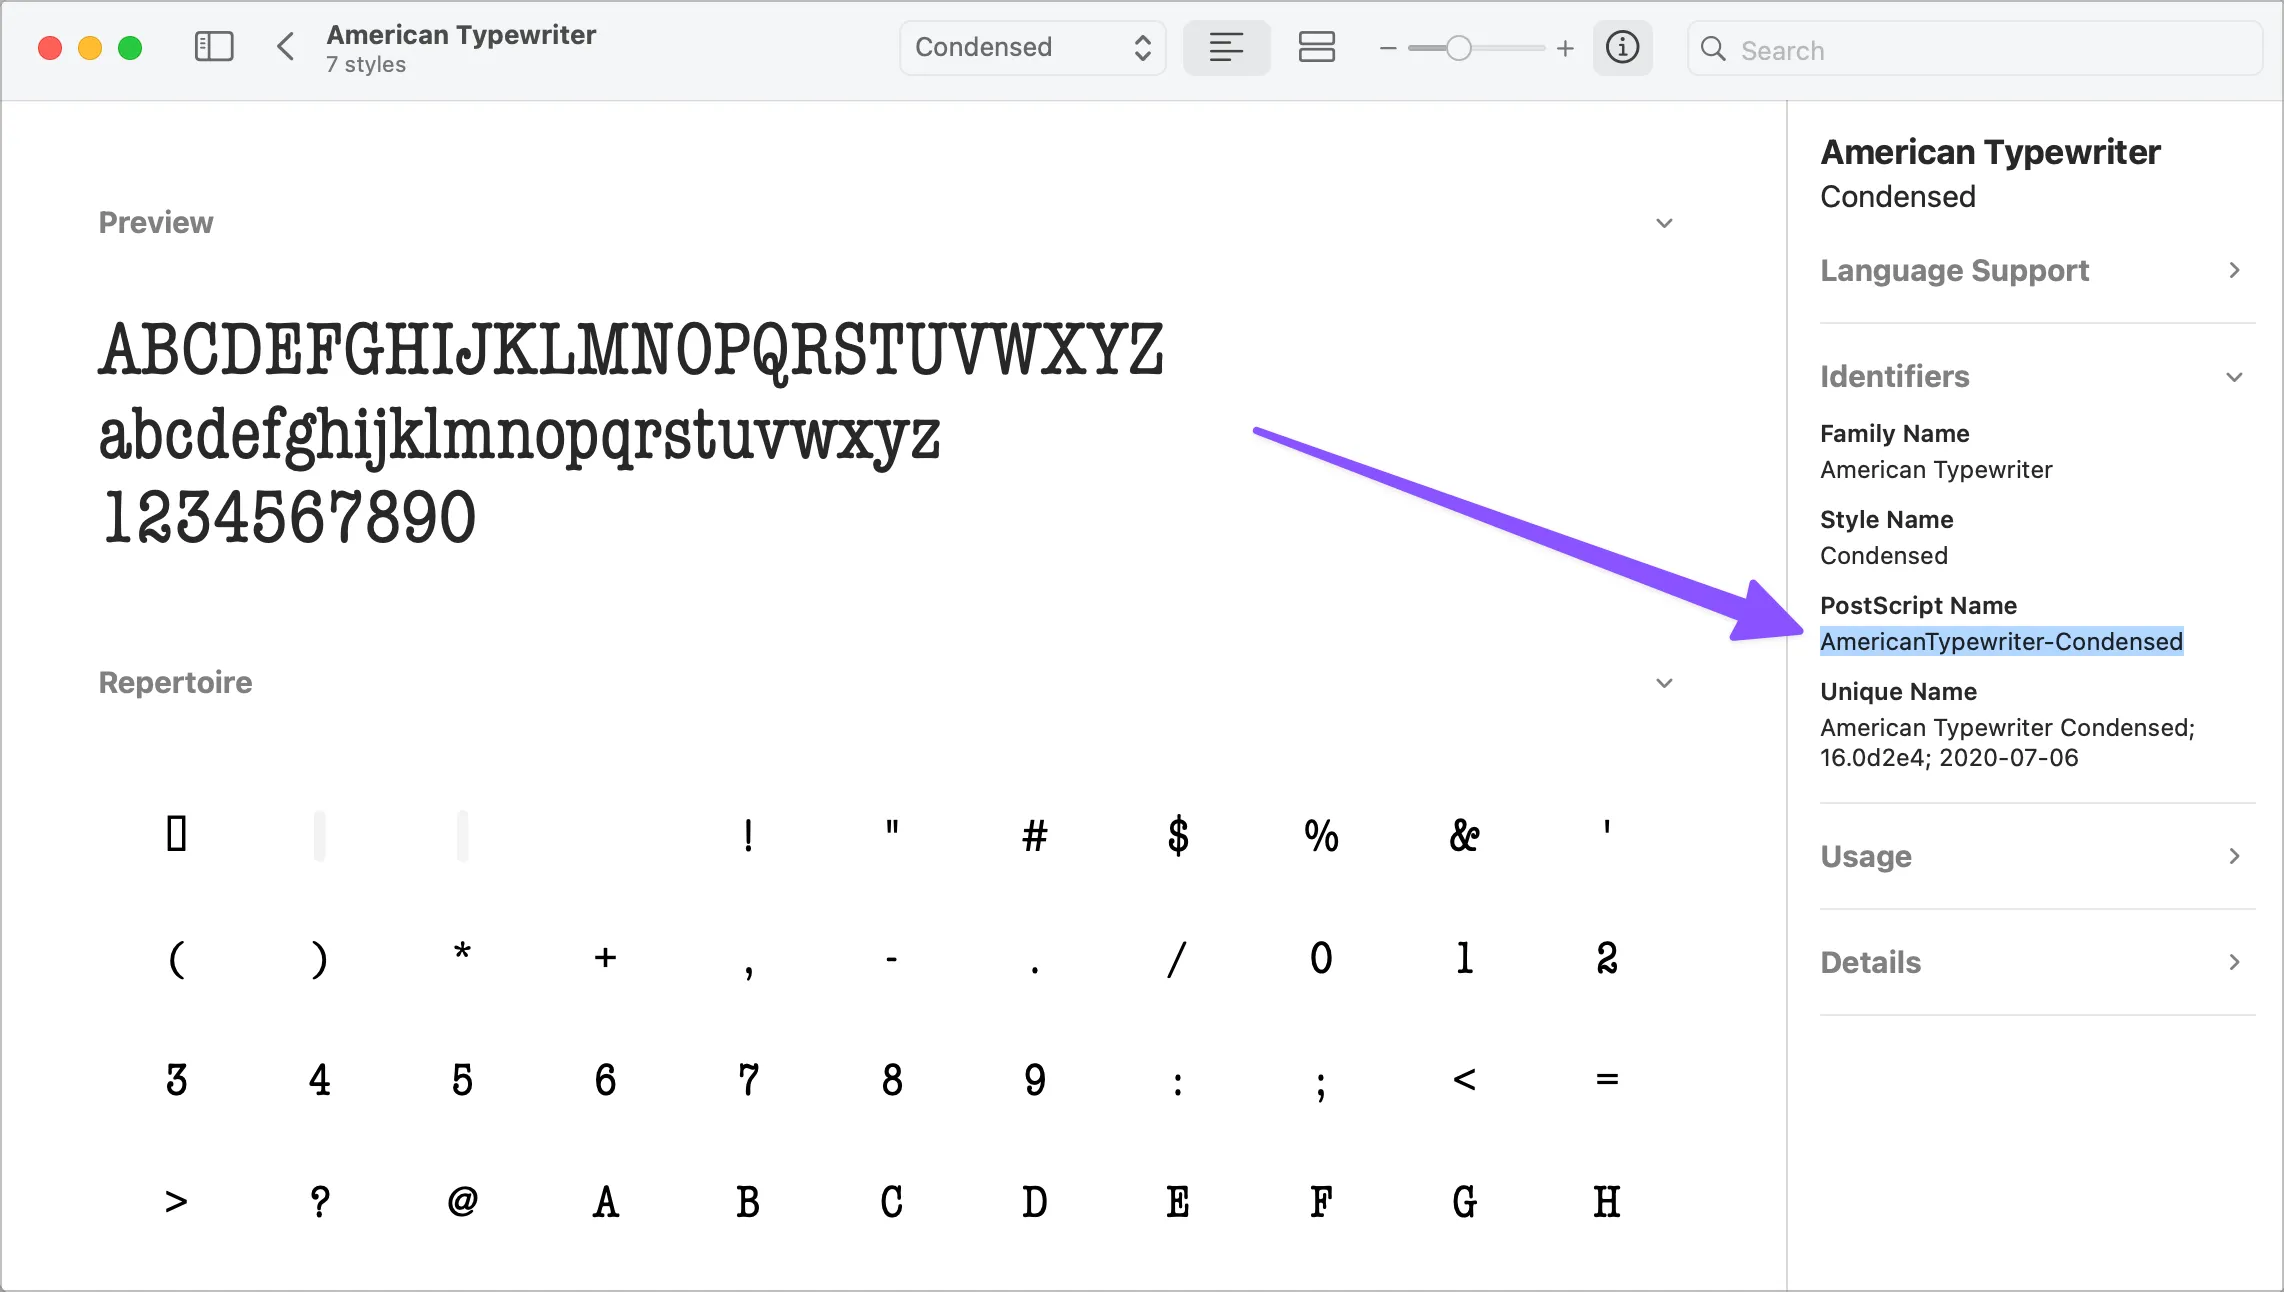Select the ampersand glyph in Repertoire

pyautogui.click(x=1464, y=835)
